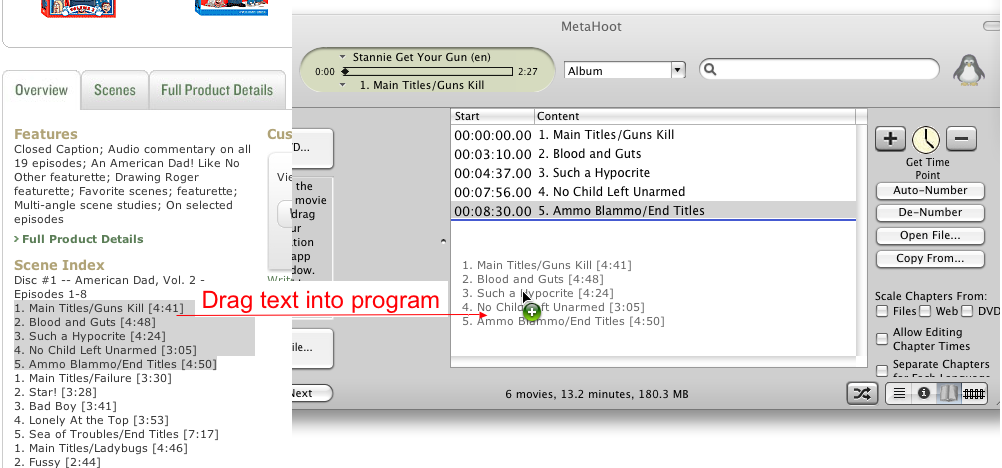Click the Copy From... button
1002x468 pixels.
[x=930, y=258]
